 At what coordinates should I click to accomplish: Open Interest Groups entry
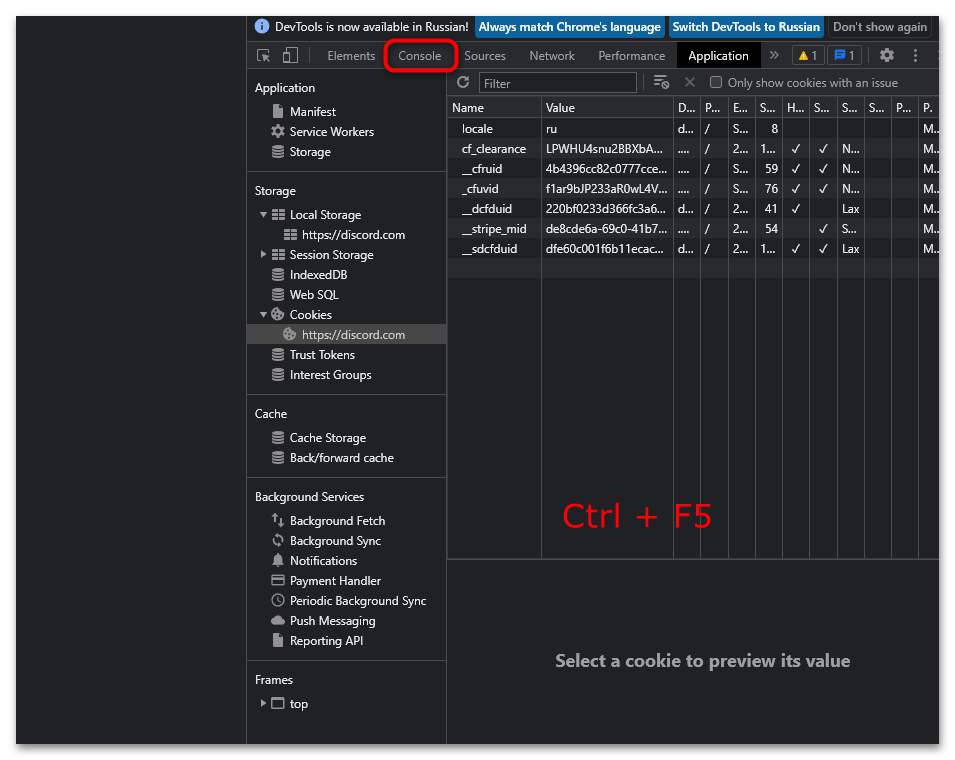pyautogui.click(x=321, y=375)
